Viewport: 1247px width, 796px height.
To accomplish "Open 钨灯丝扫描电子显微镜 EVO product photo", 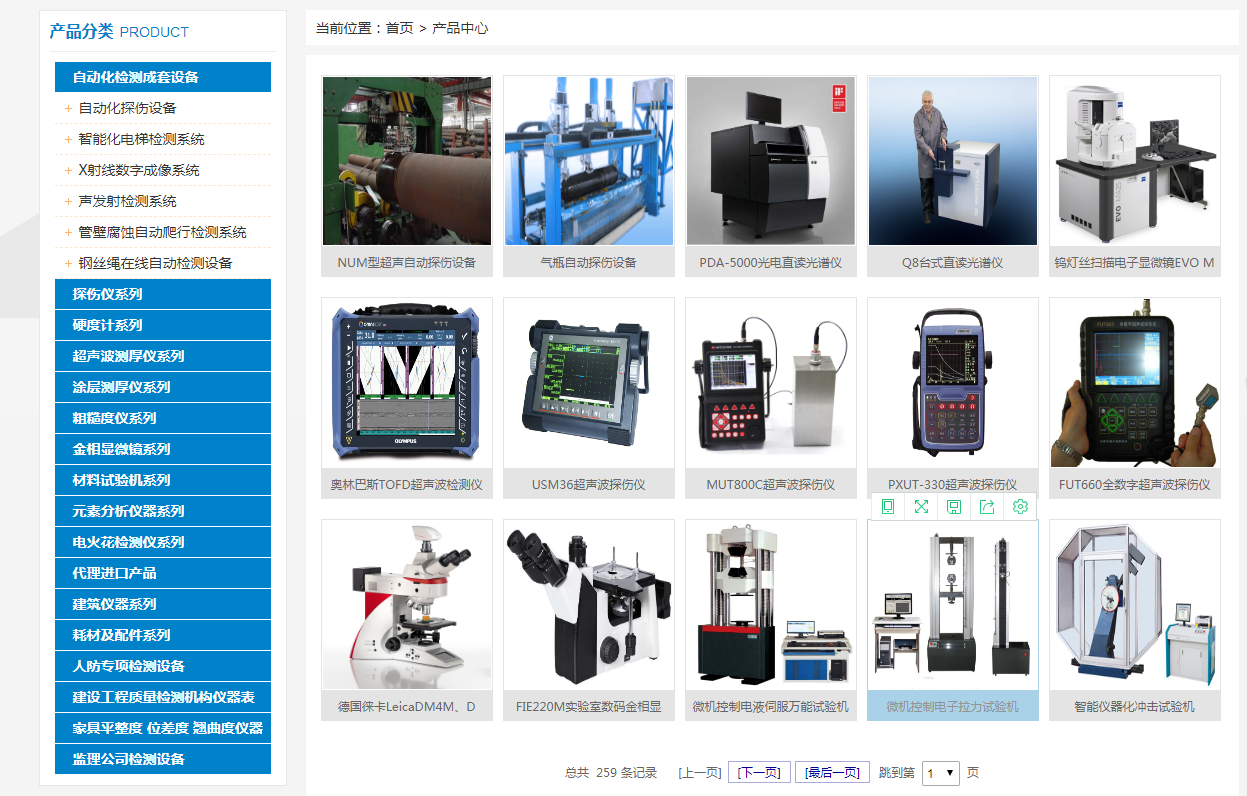I will click(x=1135, y=161).
